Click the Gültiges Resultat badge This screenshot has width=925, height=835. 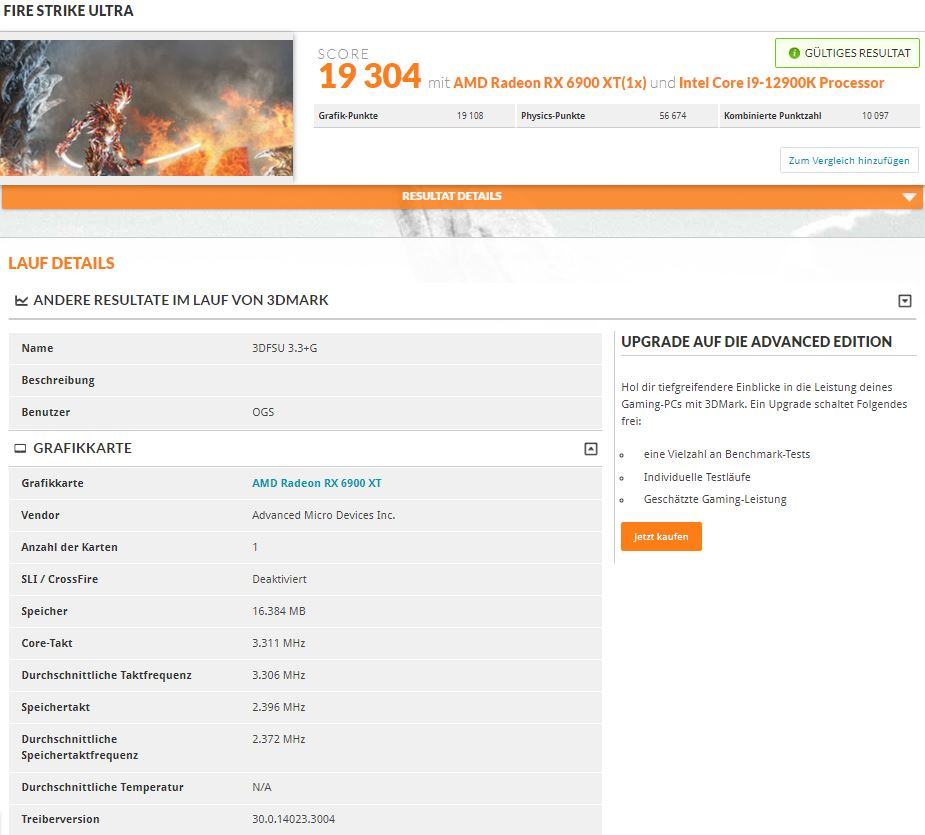tap(847, 53)
